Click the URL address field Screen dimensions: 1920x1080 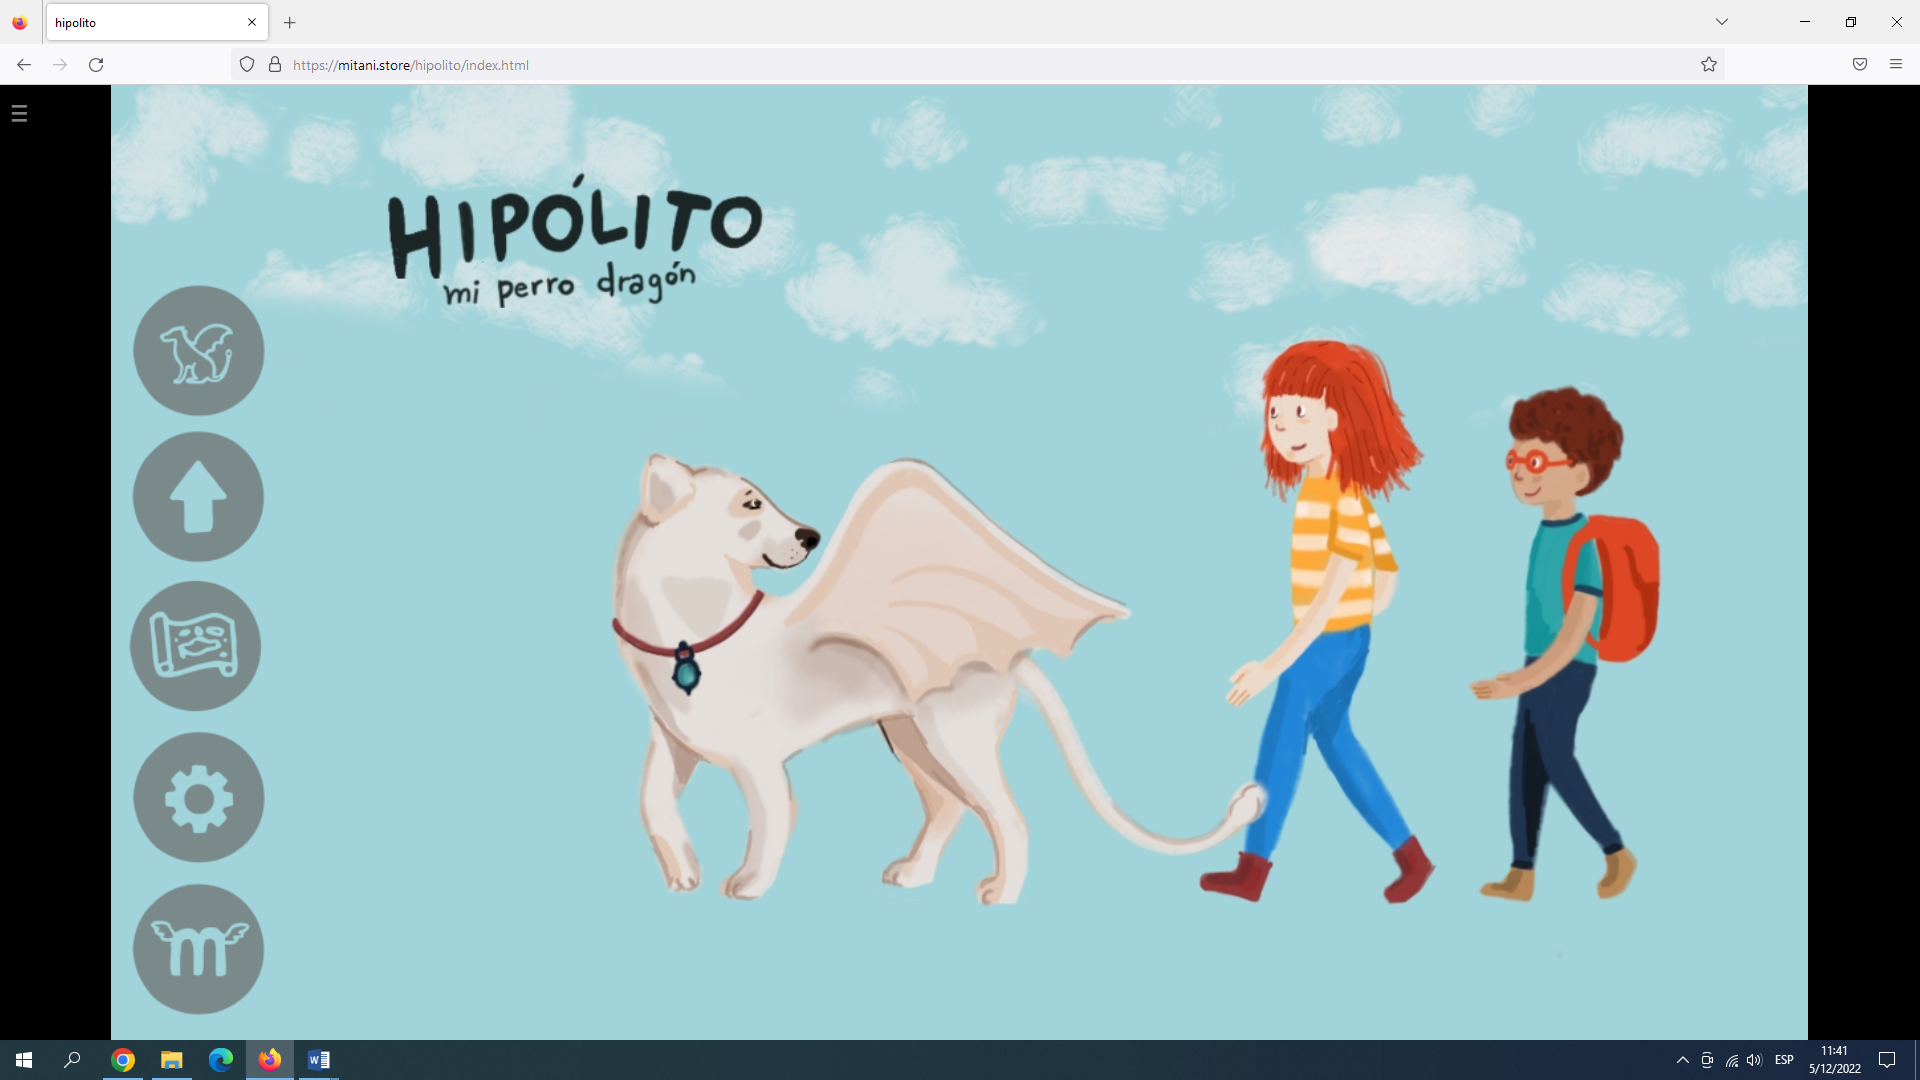(900, 65)
